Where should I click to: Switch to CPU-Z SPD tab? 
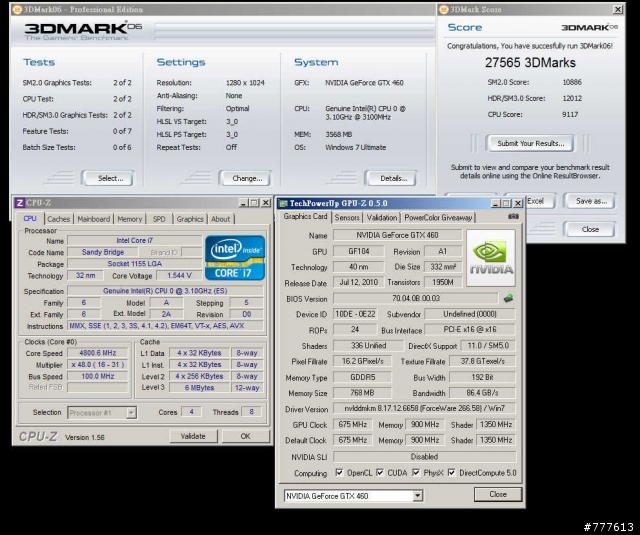pos(159,219)
